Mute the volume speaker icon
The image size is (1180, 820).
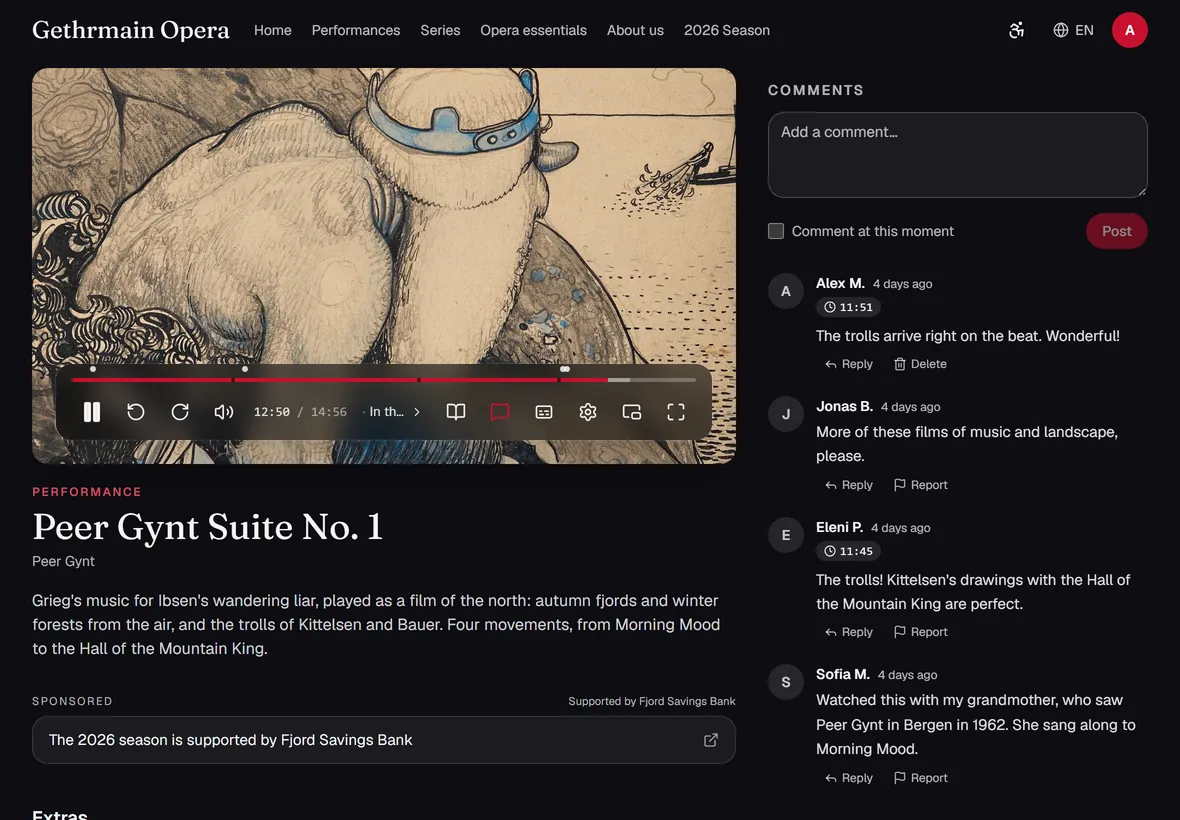tap(224, 412)
